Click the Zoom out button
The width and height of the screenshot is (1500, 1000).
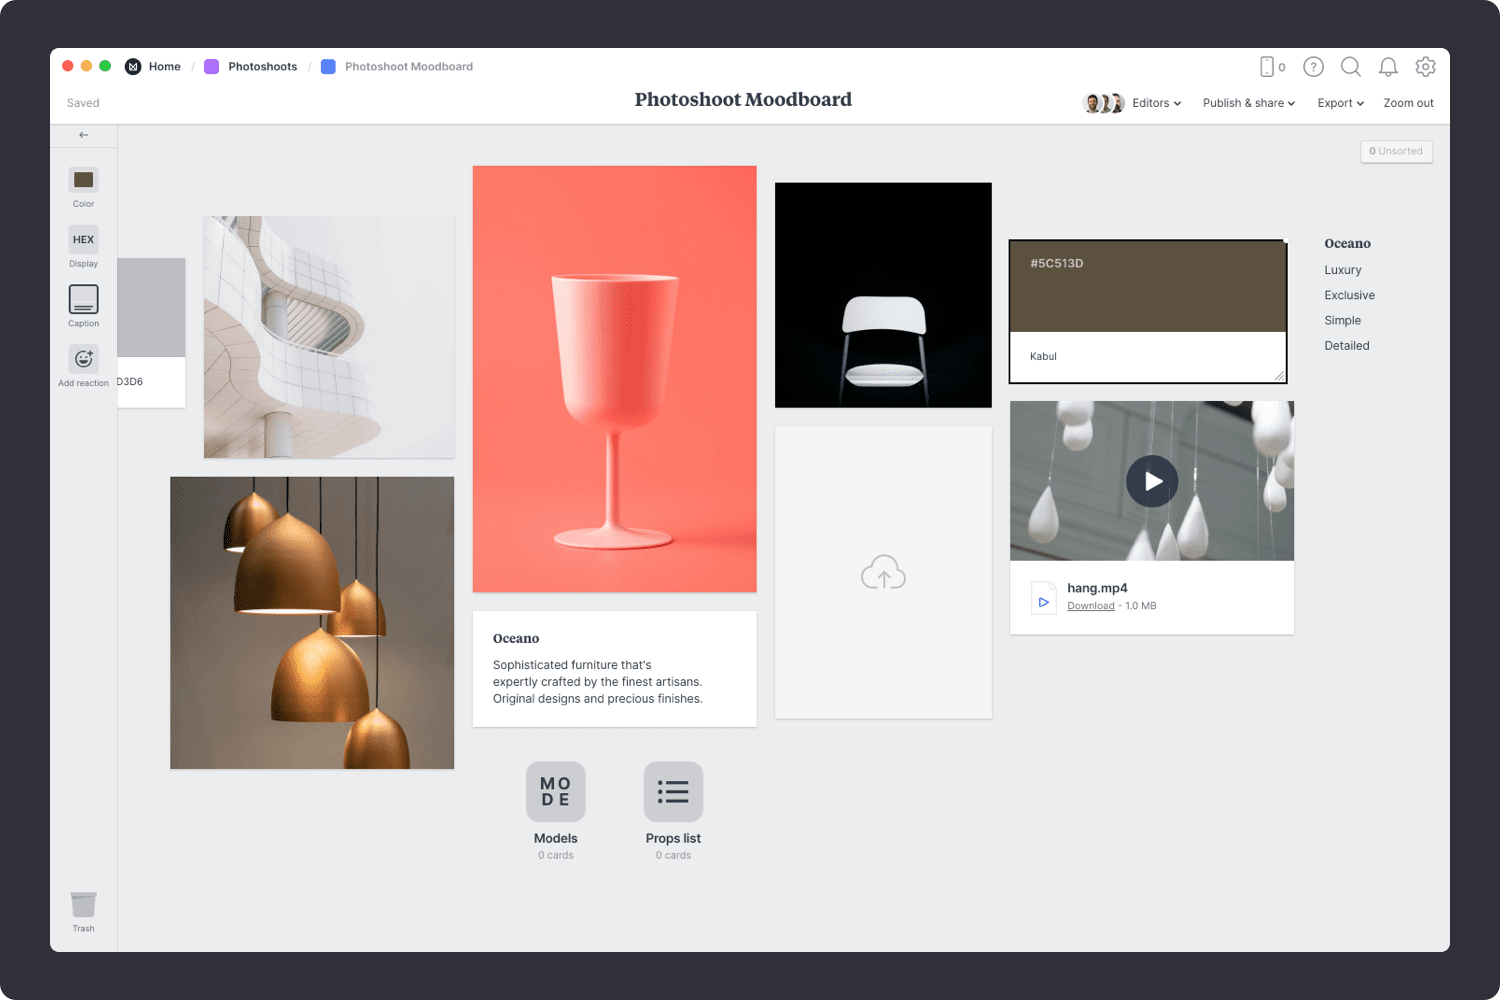point(1408,103)
